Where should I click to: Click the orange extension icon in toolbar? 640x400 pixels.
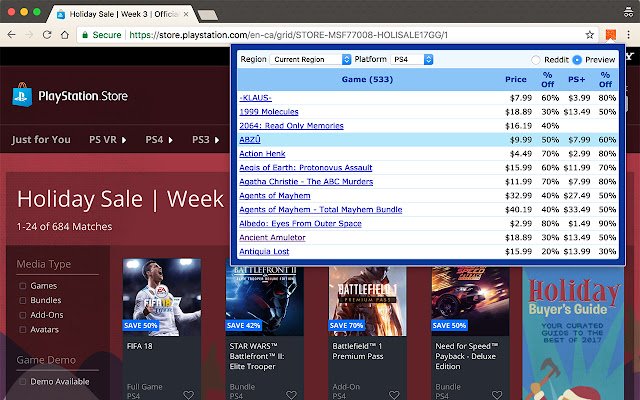pos(611,35)
